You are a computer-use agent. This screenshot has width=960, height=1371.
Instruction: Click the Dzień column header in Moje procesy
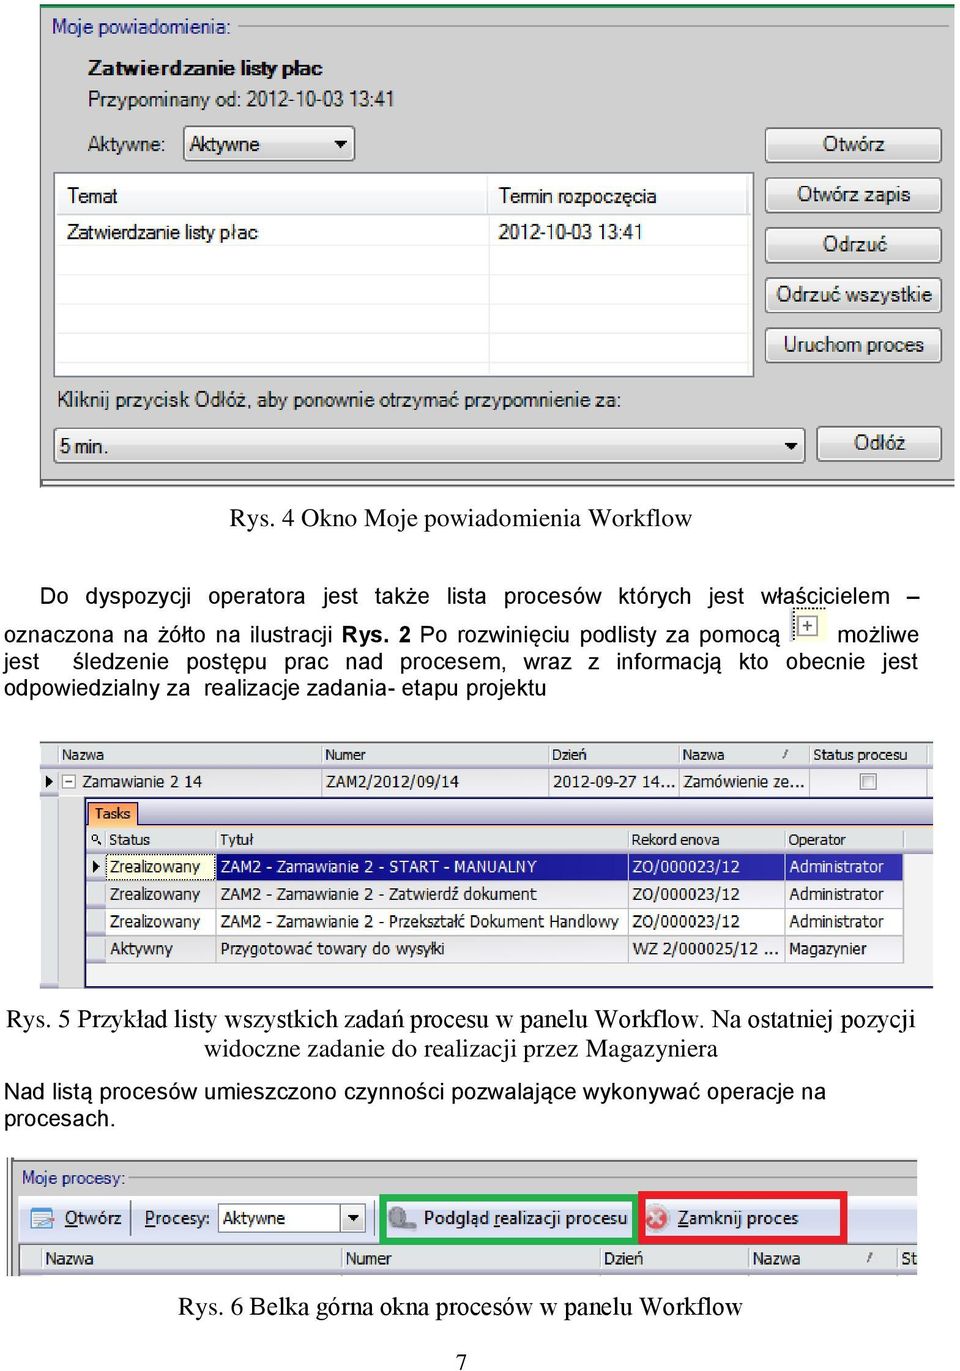pyautogui.click(x=674, y=1259)
